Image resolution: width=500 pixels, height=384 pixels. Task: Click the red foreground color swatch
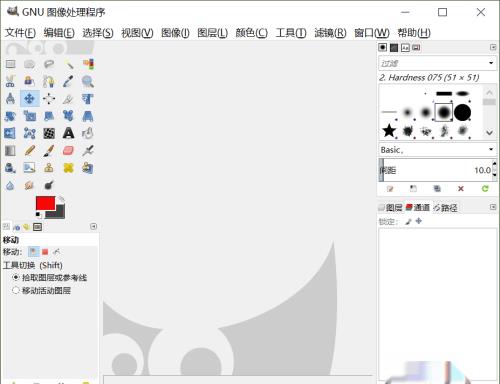click(46, 203)
